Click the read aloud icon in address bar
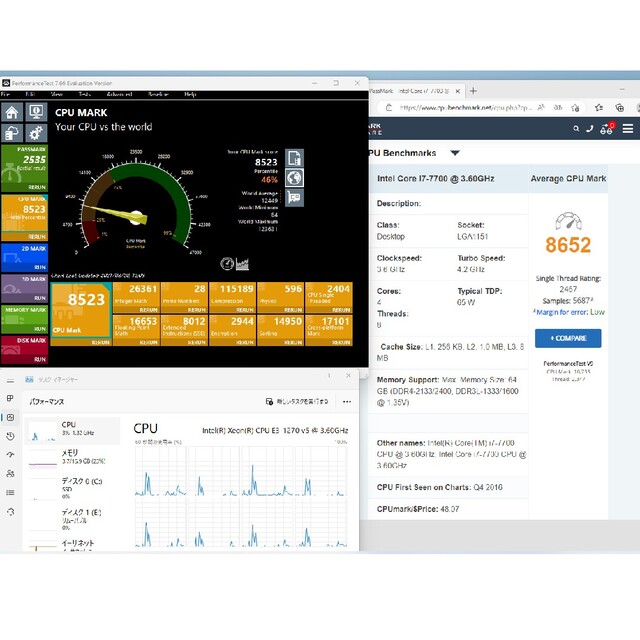Image resolution: width=640 pixels, height=640 pixels. click(x=541, y=107)
